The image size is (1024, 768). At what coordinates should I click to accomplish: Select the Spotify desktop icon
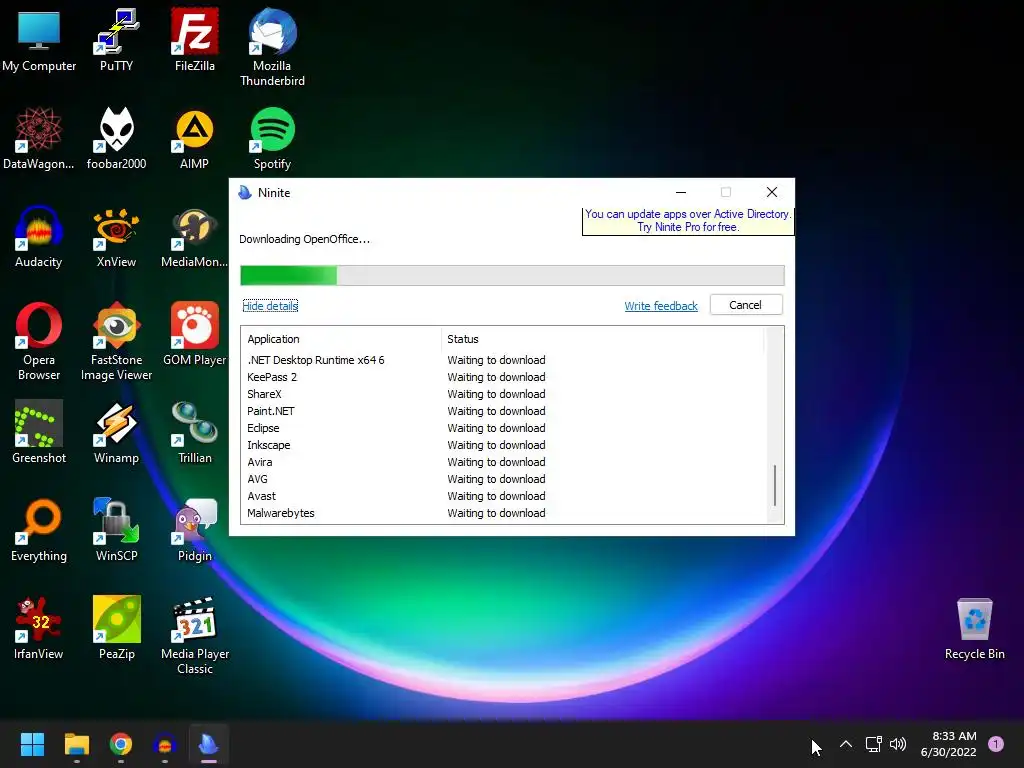[272, 138]
